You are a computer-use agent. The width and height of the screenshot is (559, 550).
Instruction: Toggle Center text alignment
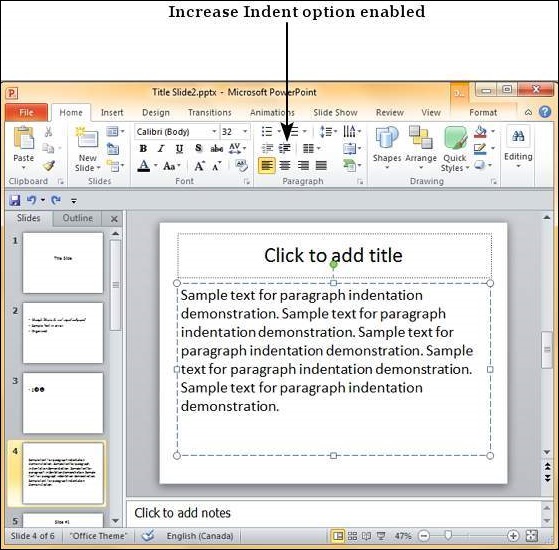[285, 165]
